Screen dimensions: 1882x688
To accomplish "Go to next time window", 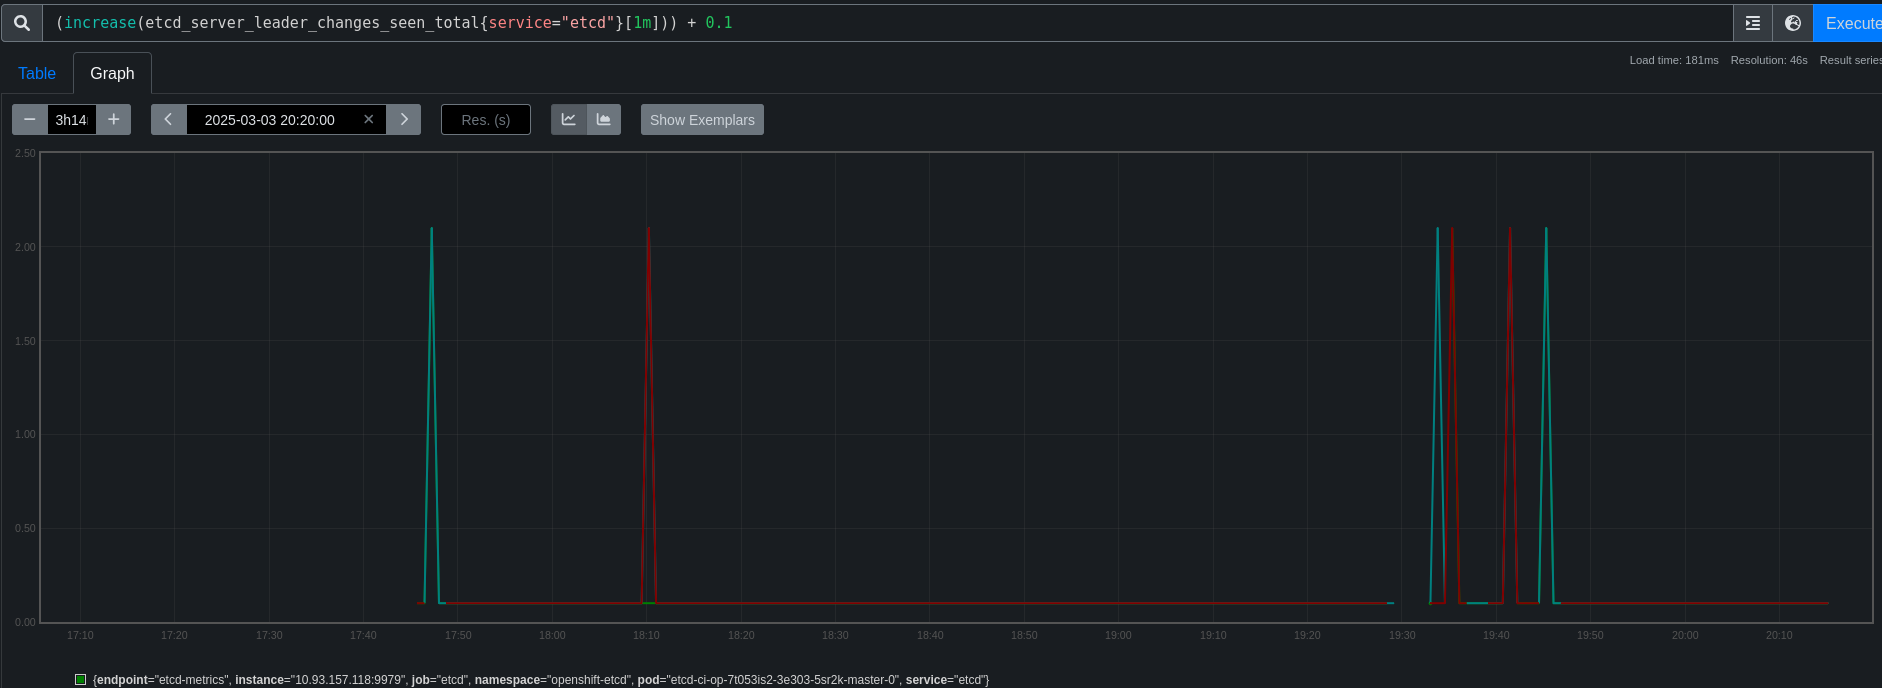I will [x=404, y=119].
